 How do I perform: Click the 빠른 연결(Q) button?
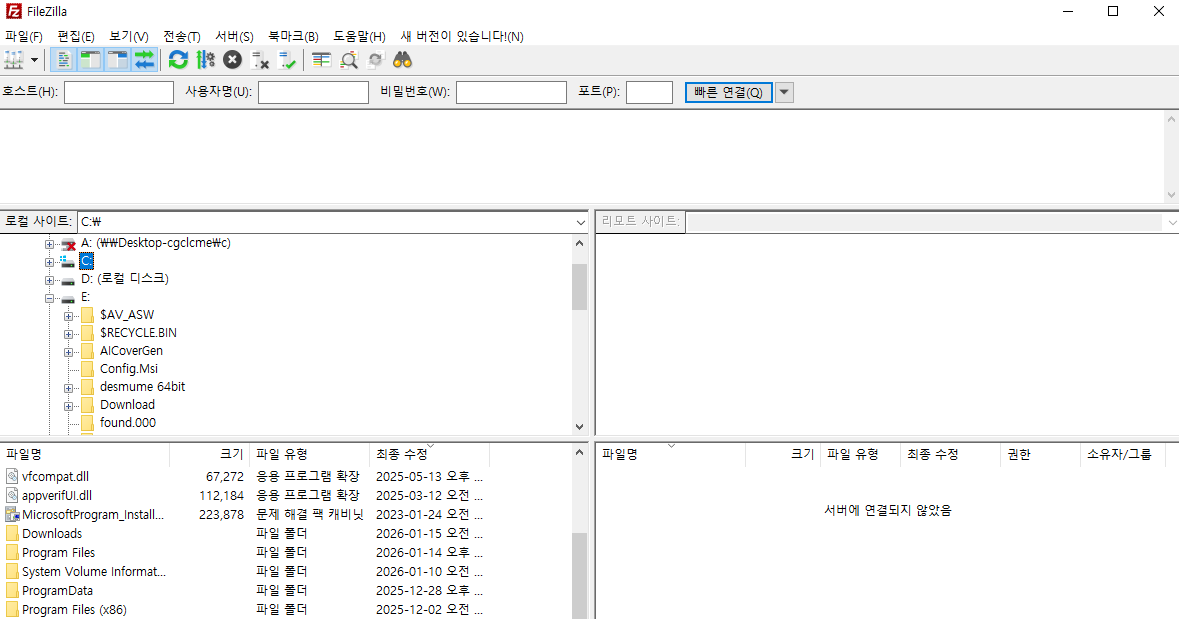tap(728, 93)
